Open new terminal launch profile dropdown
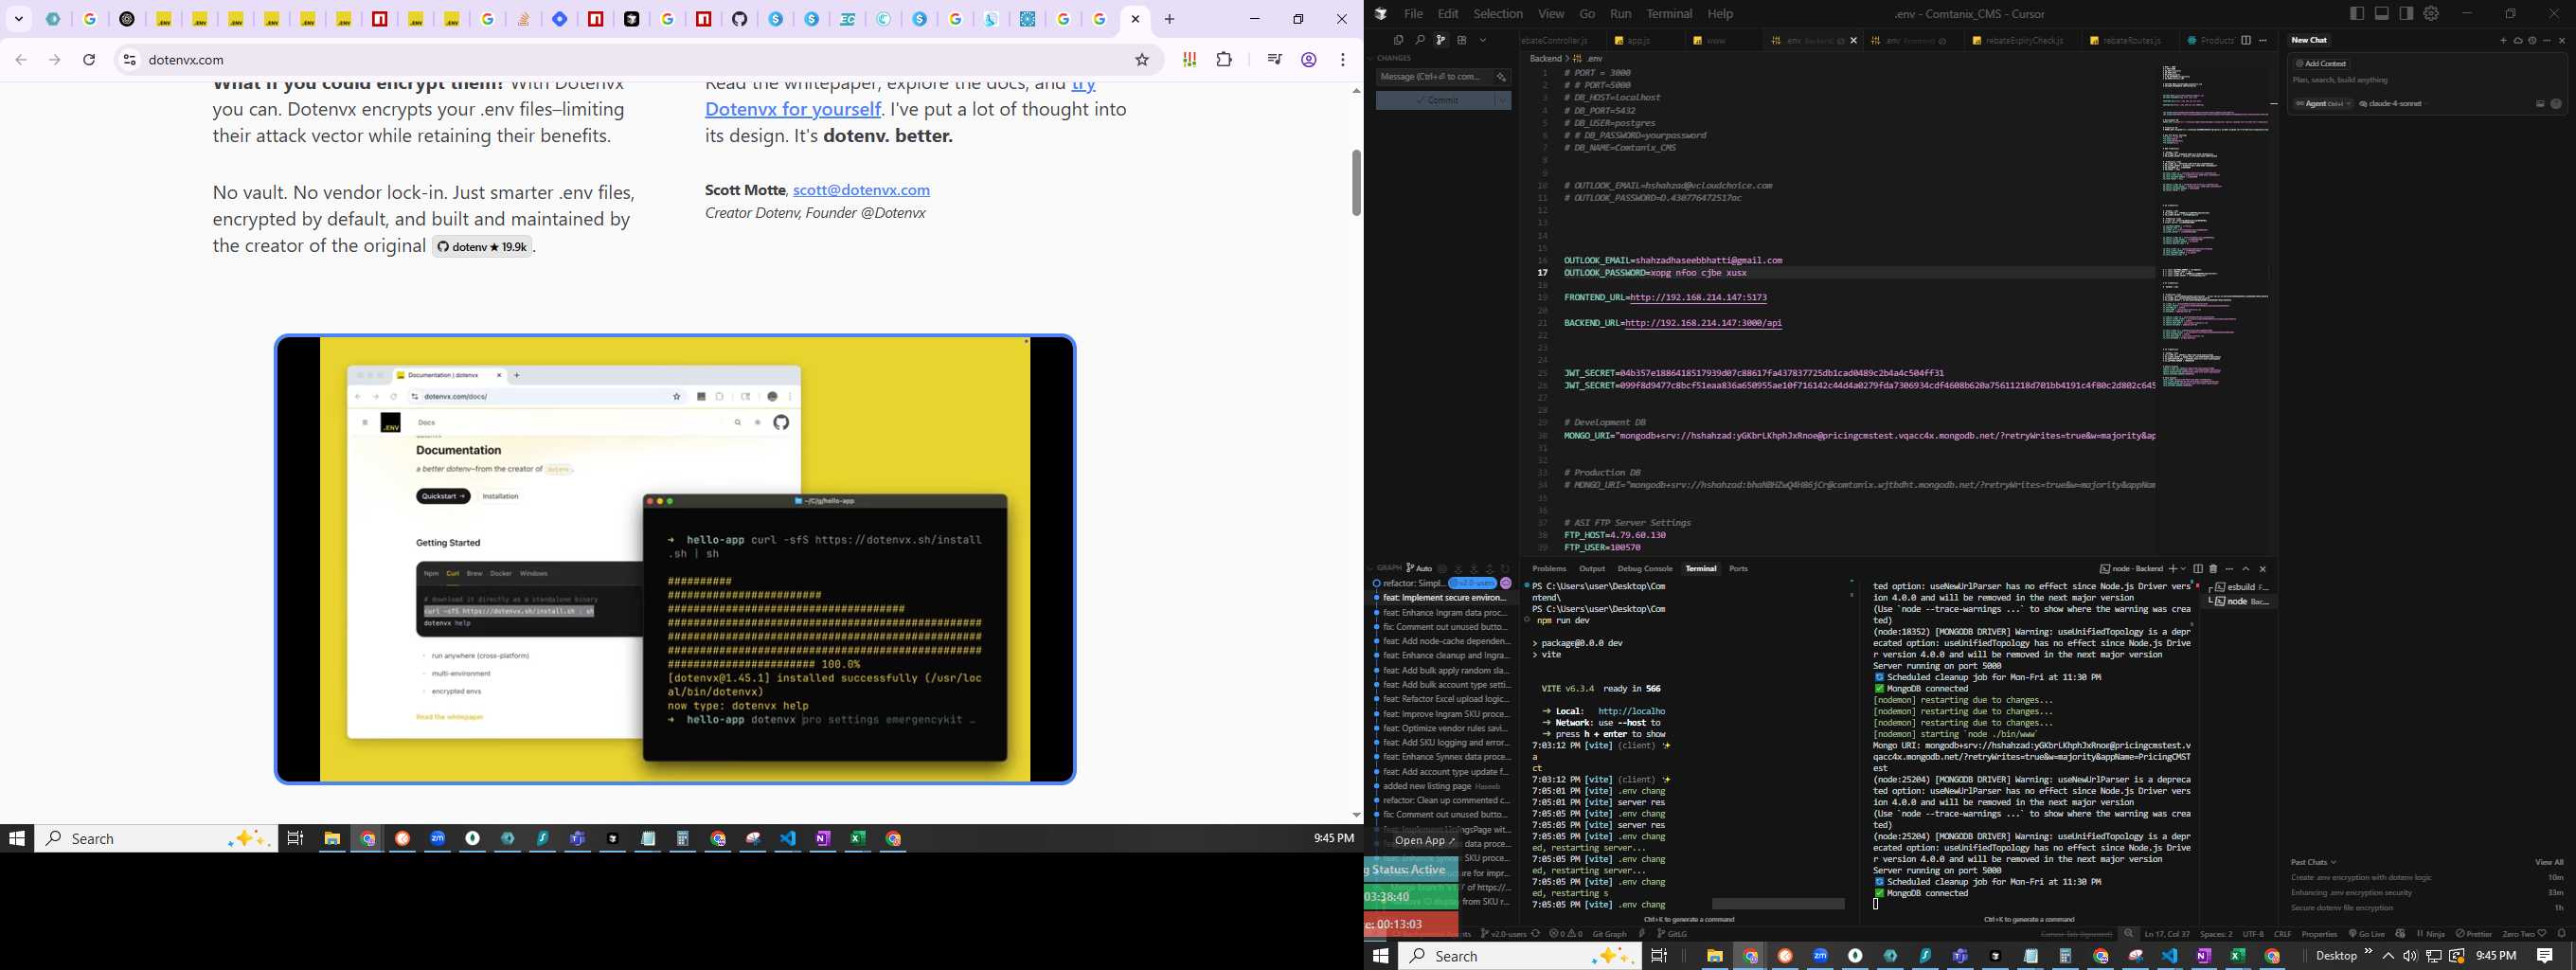The width and height of the screenshot is (2576, 970). pos(2184,569)
